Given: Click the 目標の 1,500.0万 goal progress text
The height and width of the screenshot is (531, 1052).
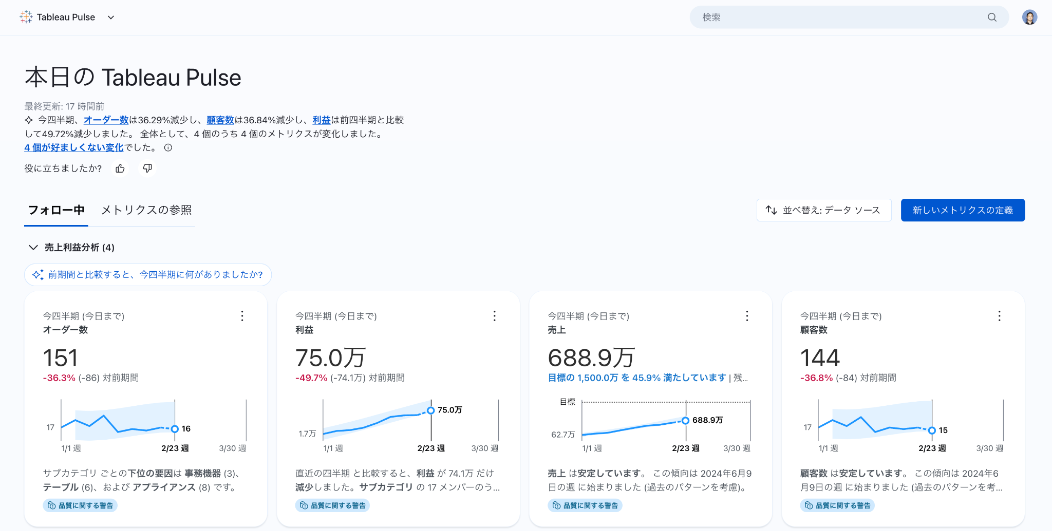Looking at the screenshot, I should pyautogui.click(x=637, y=378).
